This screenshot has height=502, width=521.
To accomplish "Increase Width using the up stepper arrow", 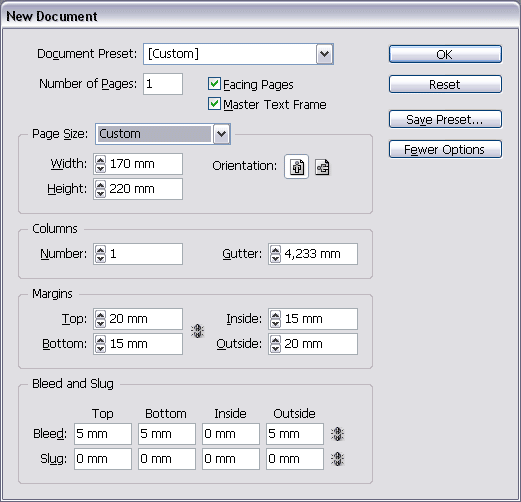I will pos(100,160).
